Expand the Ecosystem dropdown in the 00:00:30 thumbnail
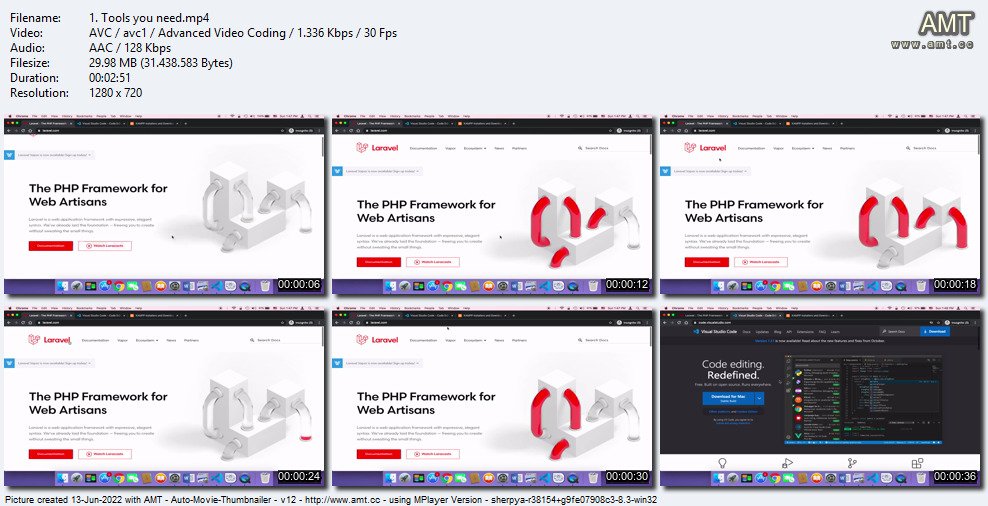The height and width of the screenshot is (506, 988). (475, 340)
